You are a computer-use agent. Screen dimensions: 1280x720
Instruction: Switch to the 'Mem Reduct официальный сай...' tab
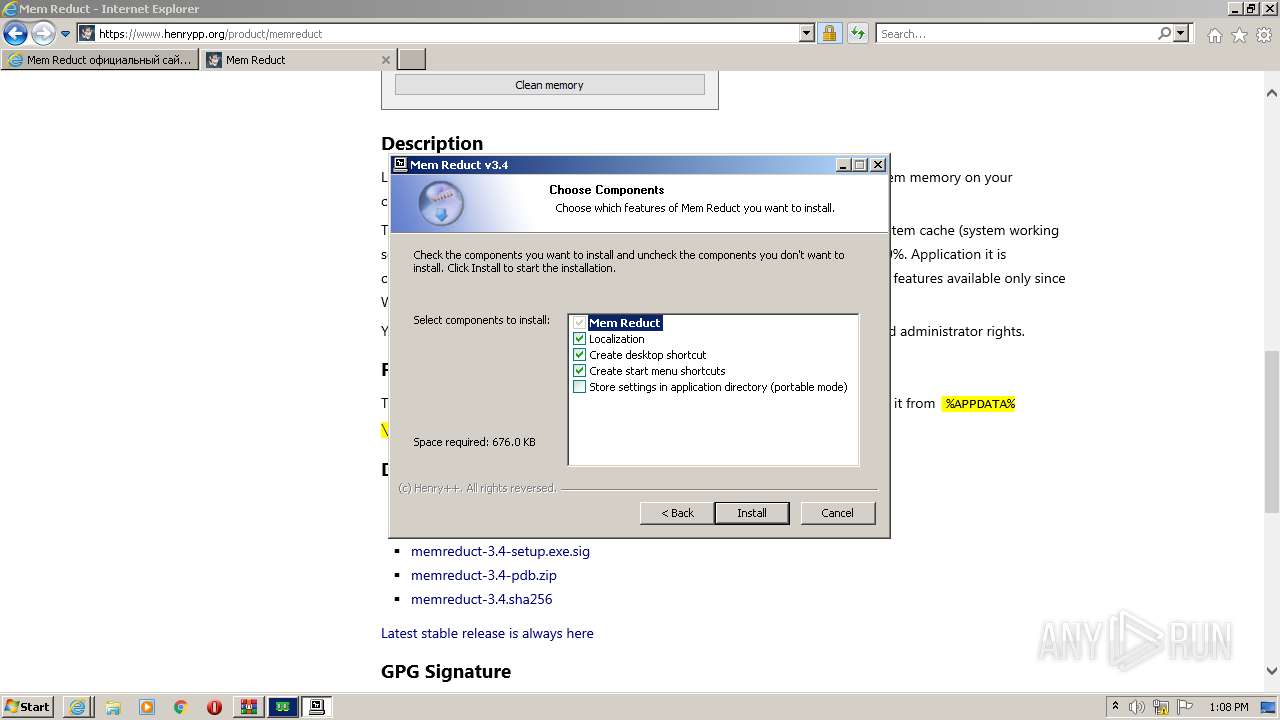100,60
